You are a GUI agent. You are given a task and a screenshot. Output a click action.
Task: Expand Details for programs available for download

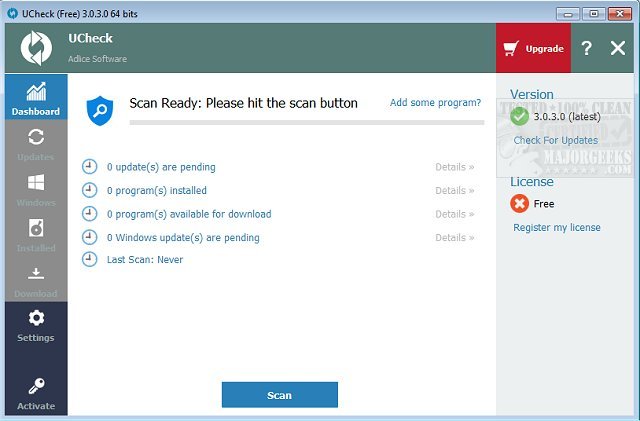455,214
